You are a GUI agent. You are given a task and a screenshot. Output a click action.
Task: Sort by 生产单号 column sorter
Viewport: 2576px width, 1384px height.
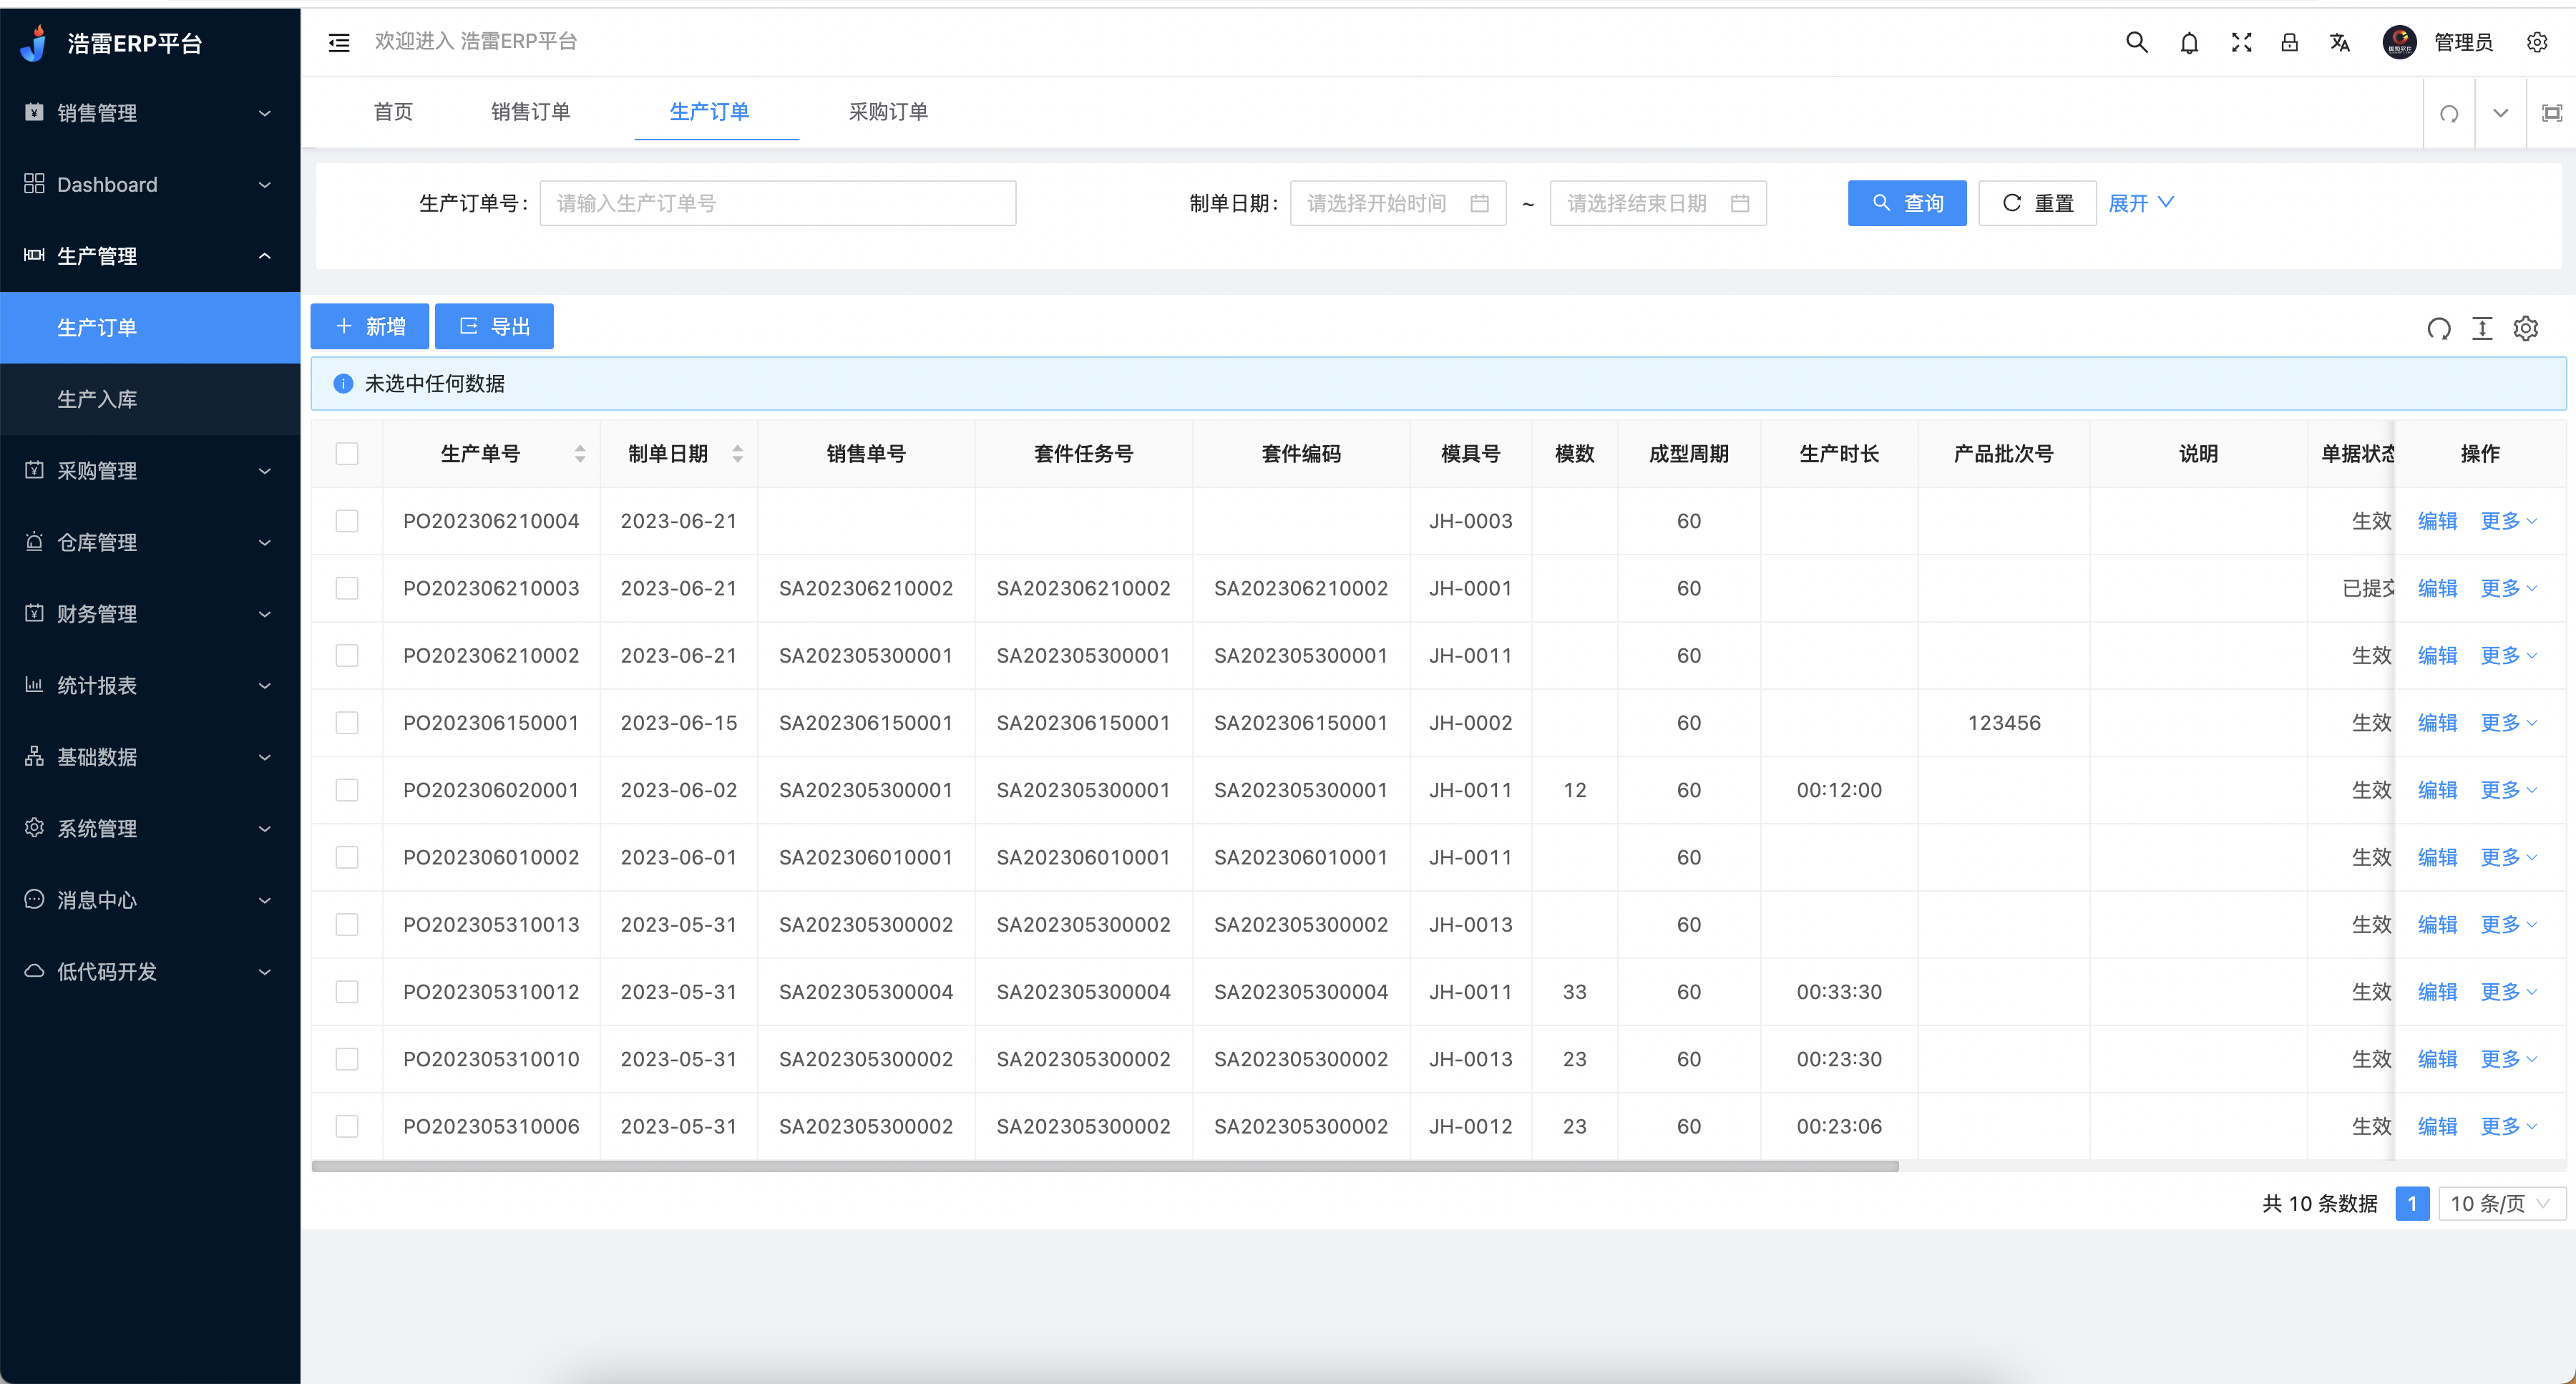(x=580, y=454)
